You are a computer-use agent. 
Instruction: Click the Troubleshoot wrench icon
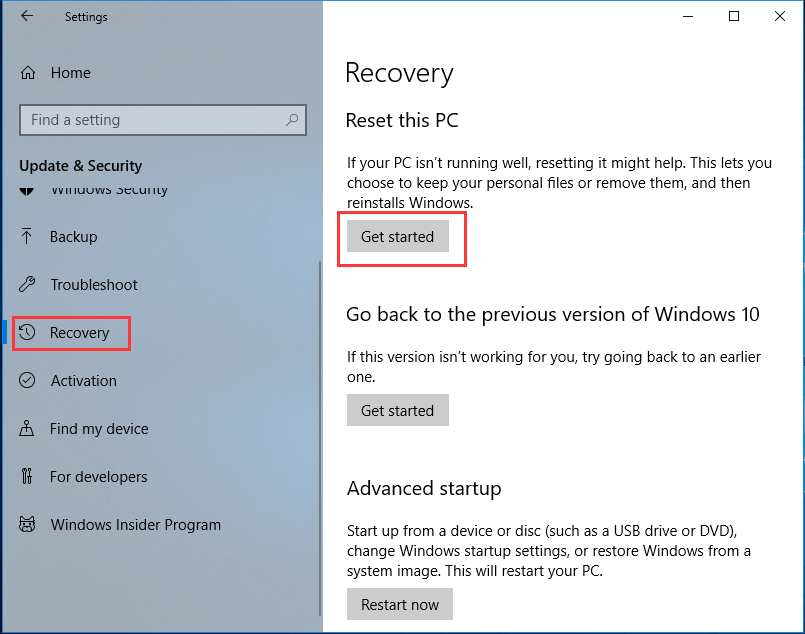29,285
